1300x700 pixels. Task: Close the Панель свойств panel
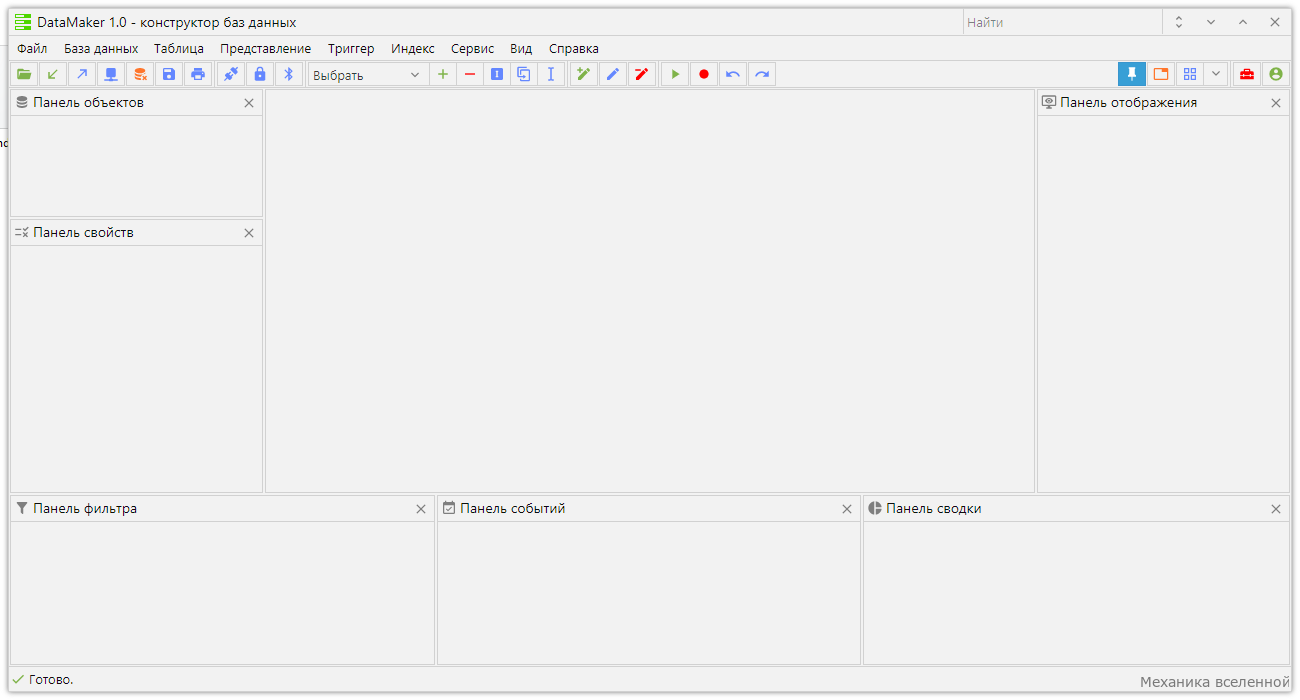coord(249,233)
